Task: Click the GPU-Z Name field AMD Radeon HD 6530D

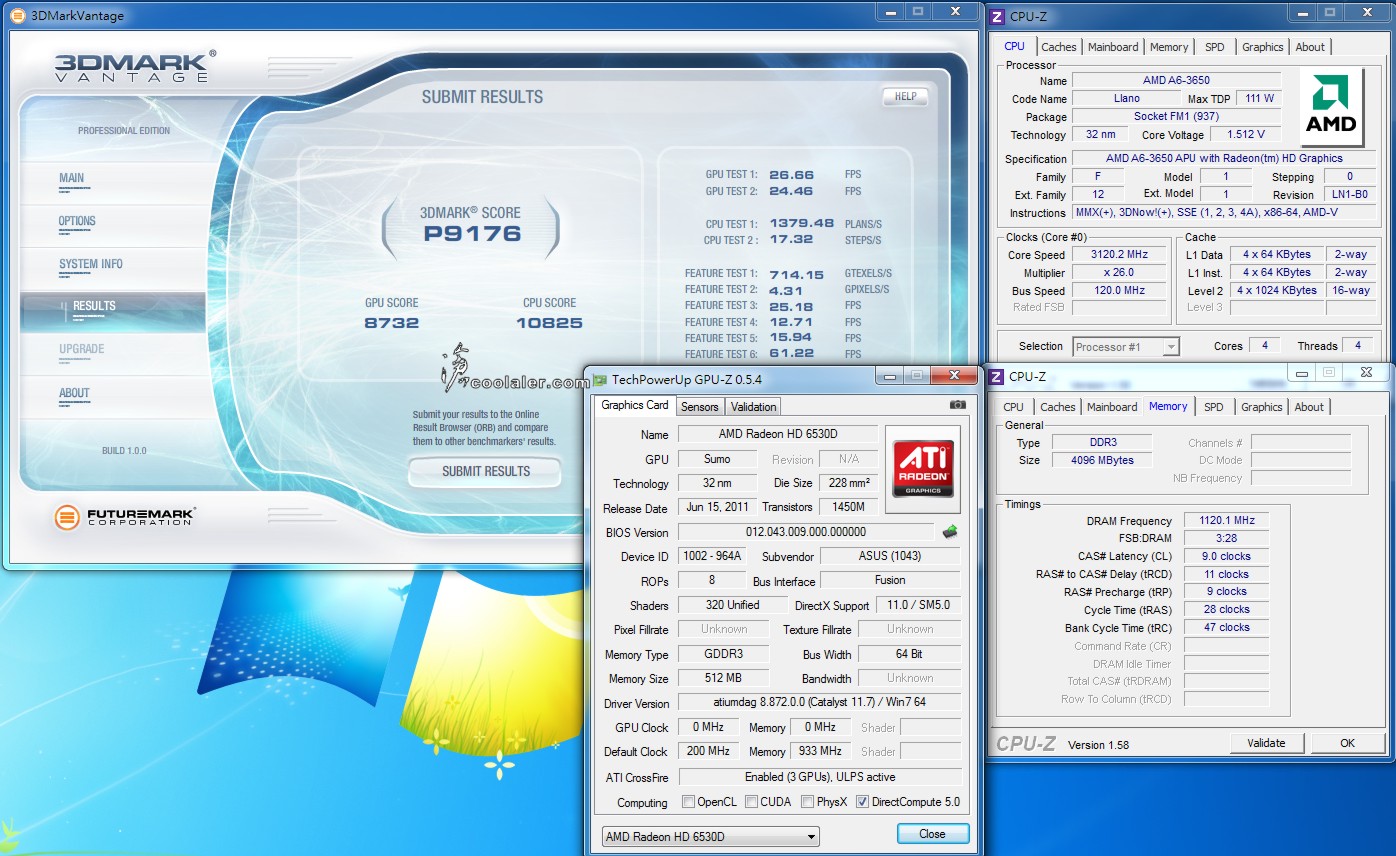Action: (778, 434)
